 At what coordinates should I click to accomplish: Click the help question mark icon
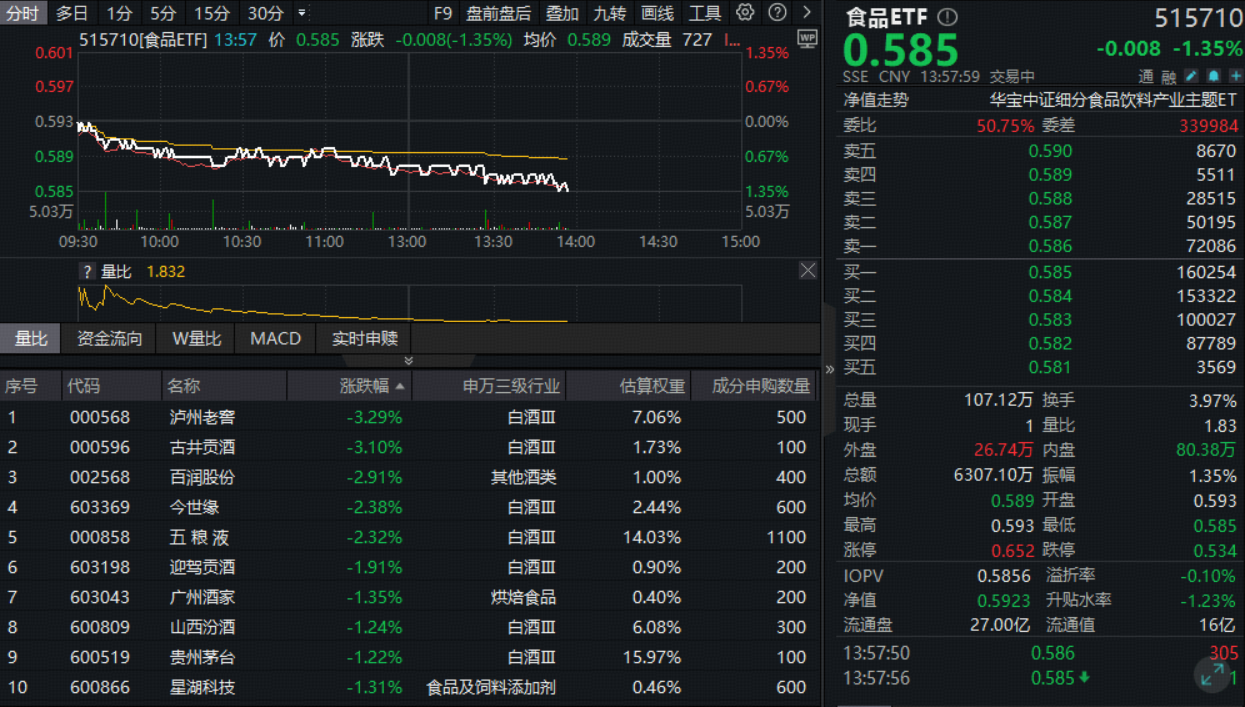click(x=778, y=13)
